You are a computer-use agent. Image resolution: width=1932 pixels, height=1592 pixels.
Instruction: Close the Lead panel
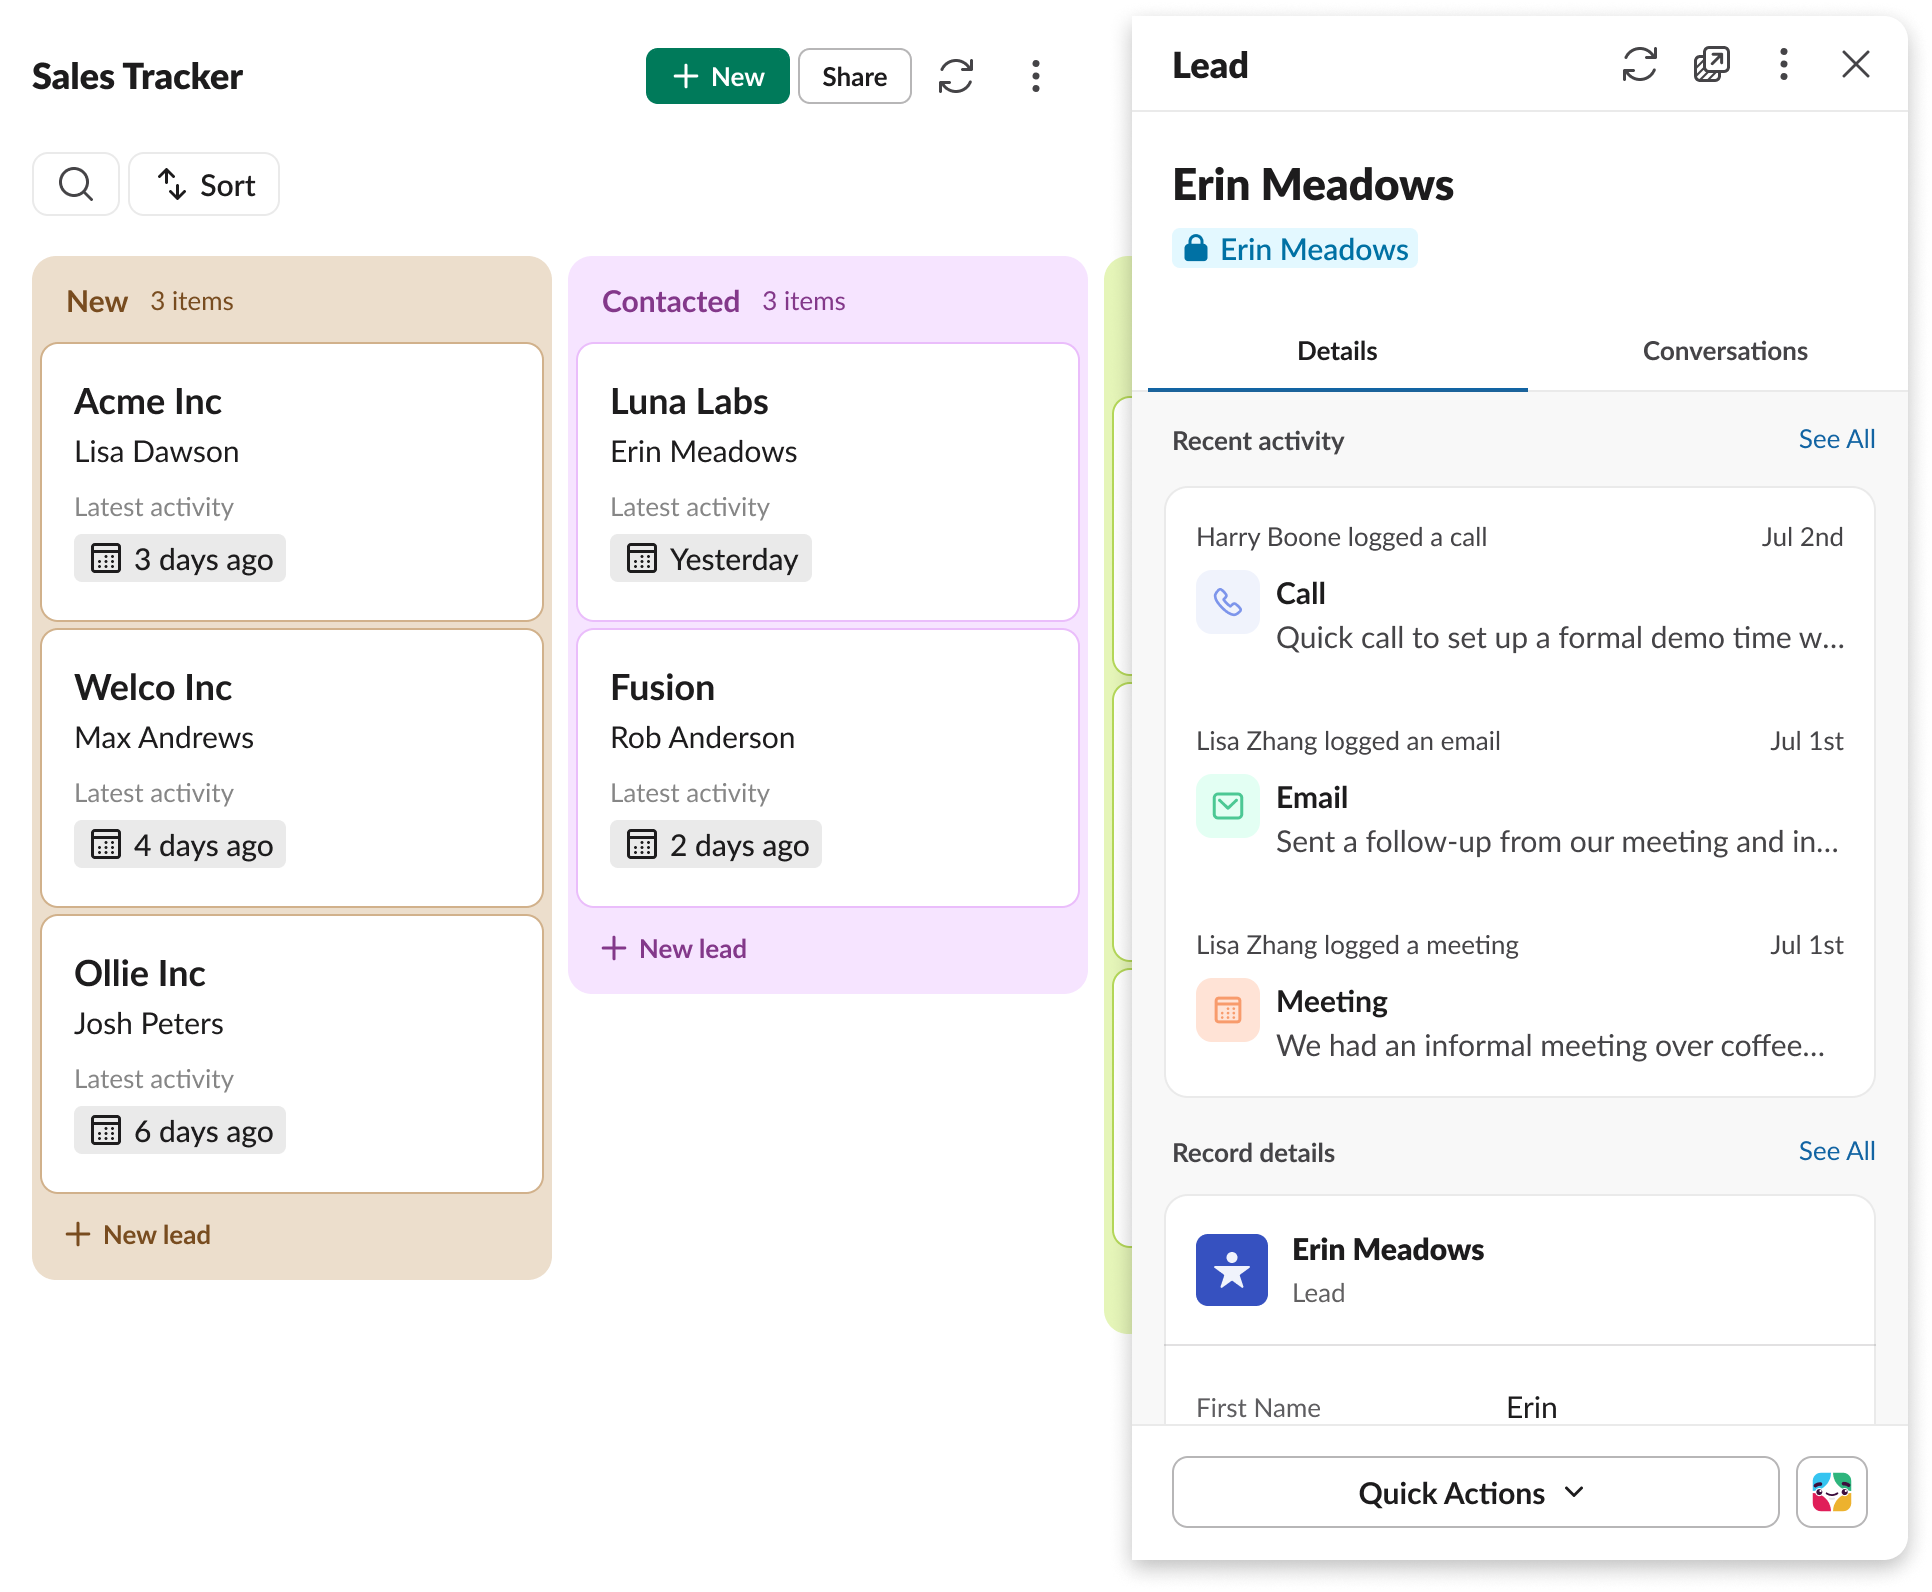pyautogui.click(x=1856, y=65)
